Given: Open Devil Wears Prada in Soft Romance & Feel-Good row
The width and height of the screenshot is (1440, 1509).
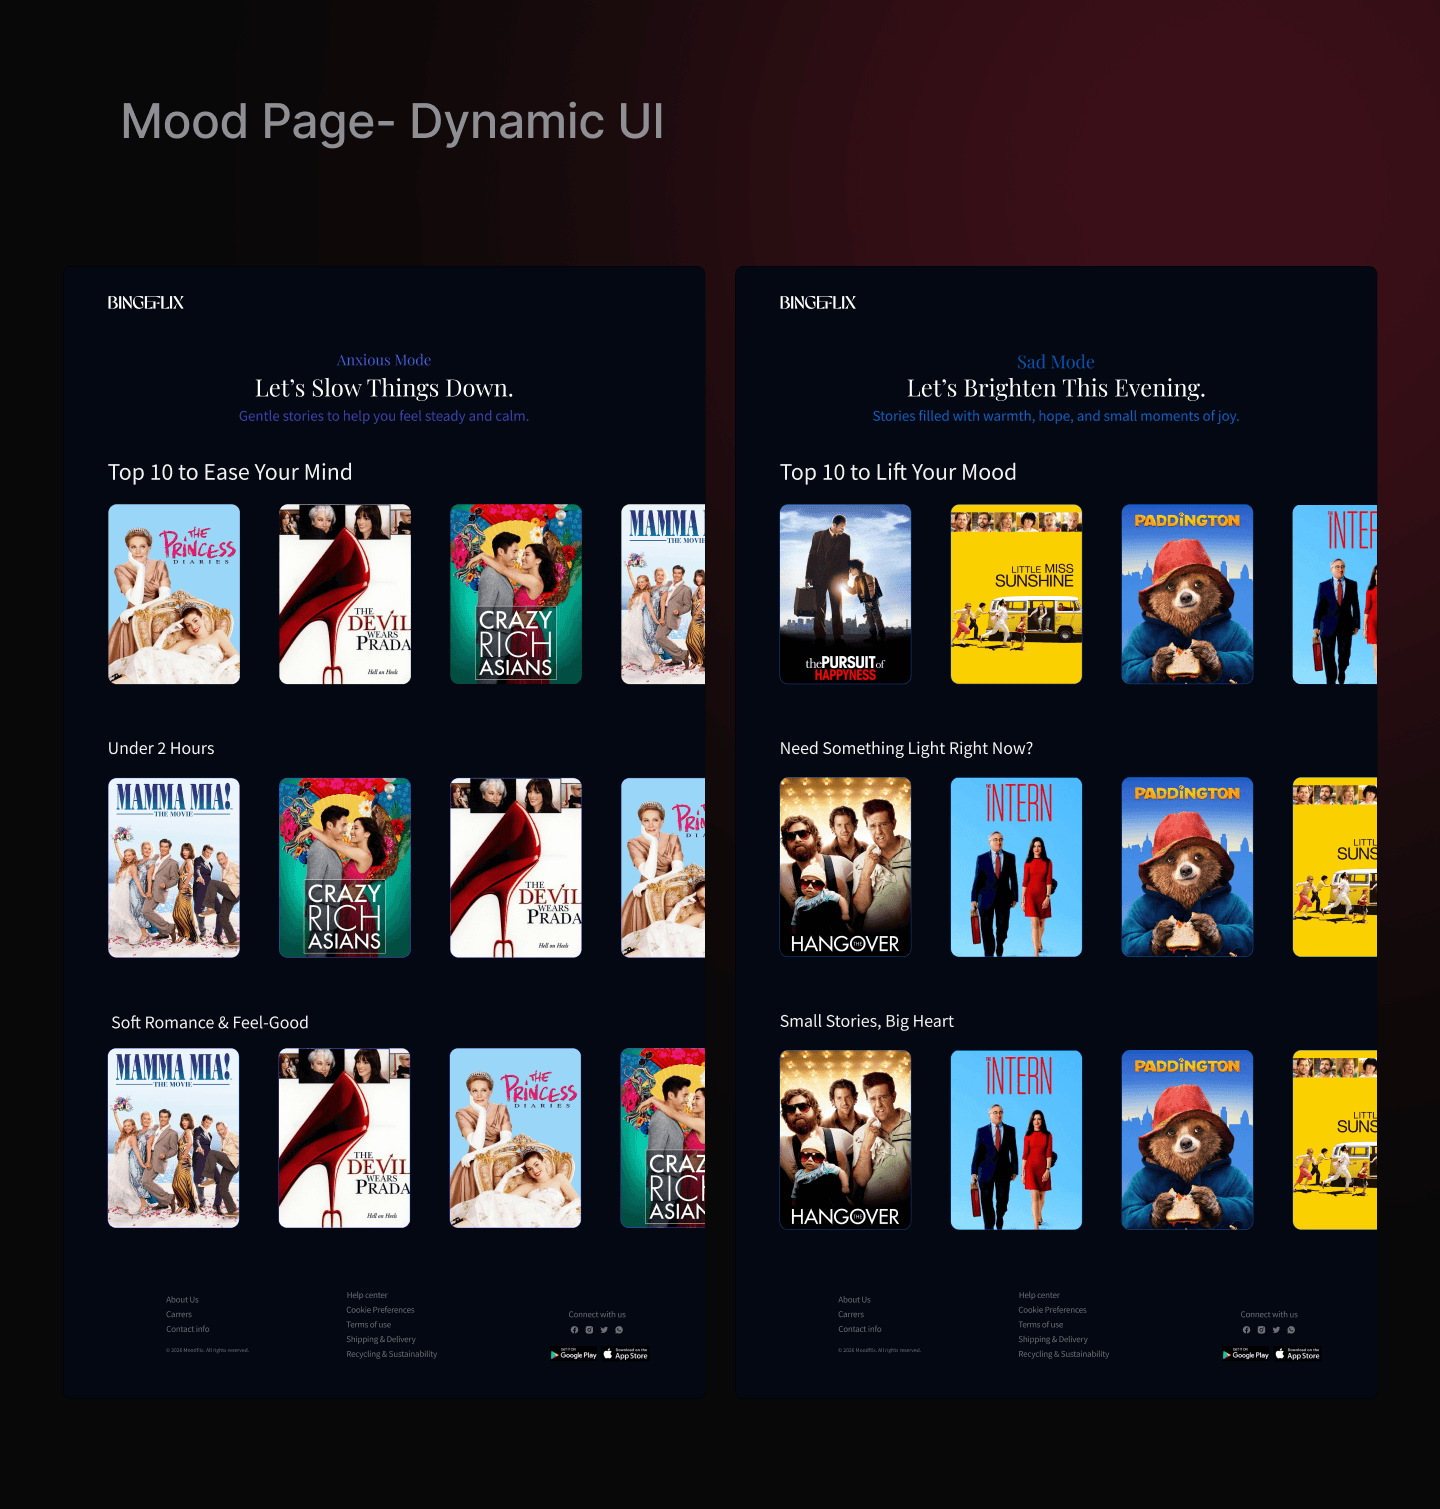Looking at the screenshot, I should point(345,1138).
